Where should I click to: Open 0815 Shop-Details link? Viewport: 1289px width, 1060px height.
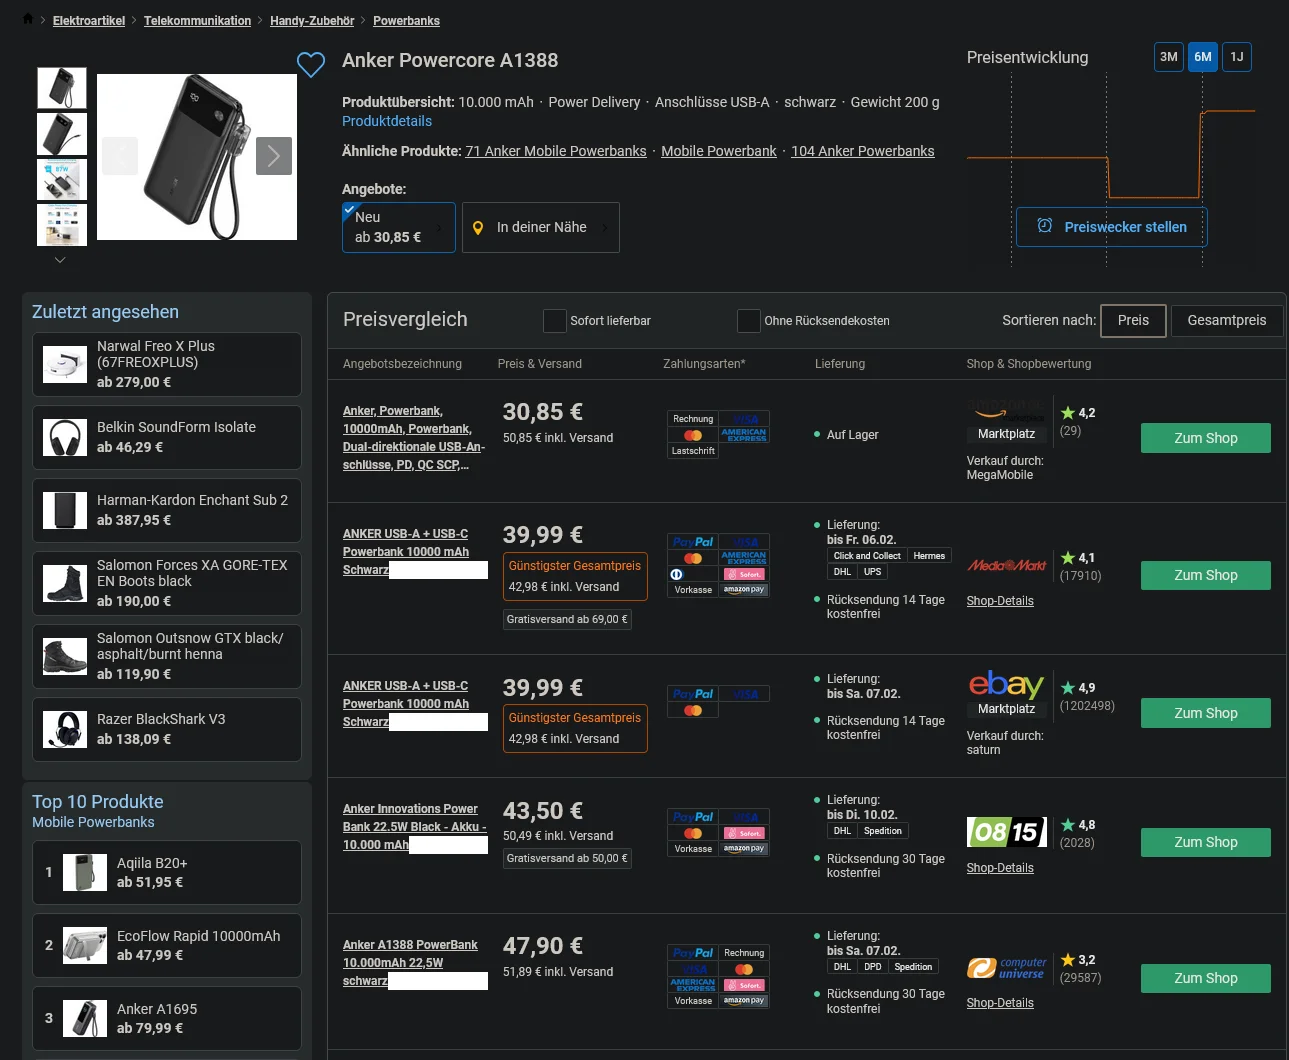click(x=1000, y=868)
